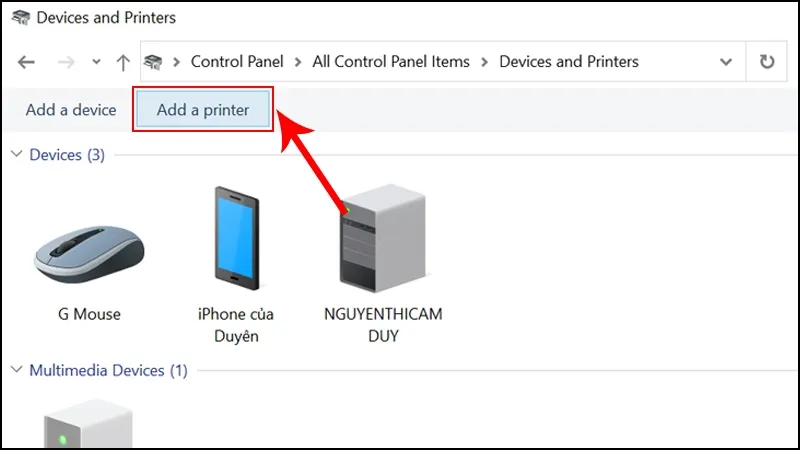The height and width of the screenshot is (450, 800).
Task: Click the Forward navigation arrow
Action: pos(66,62)
